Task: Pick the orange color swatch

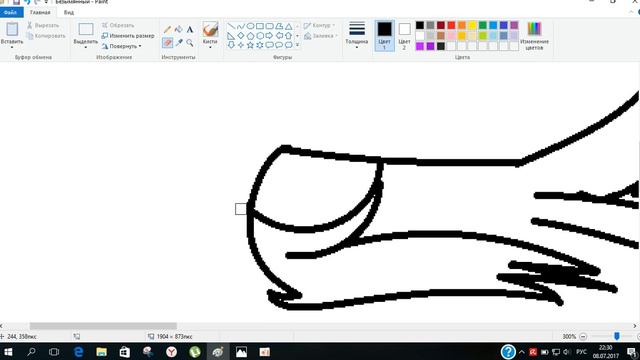Action: [x=462, y=25]
